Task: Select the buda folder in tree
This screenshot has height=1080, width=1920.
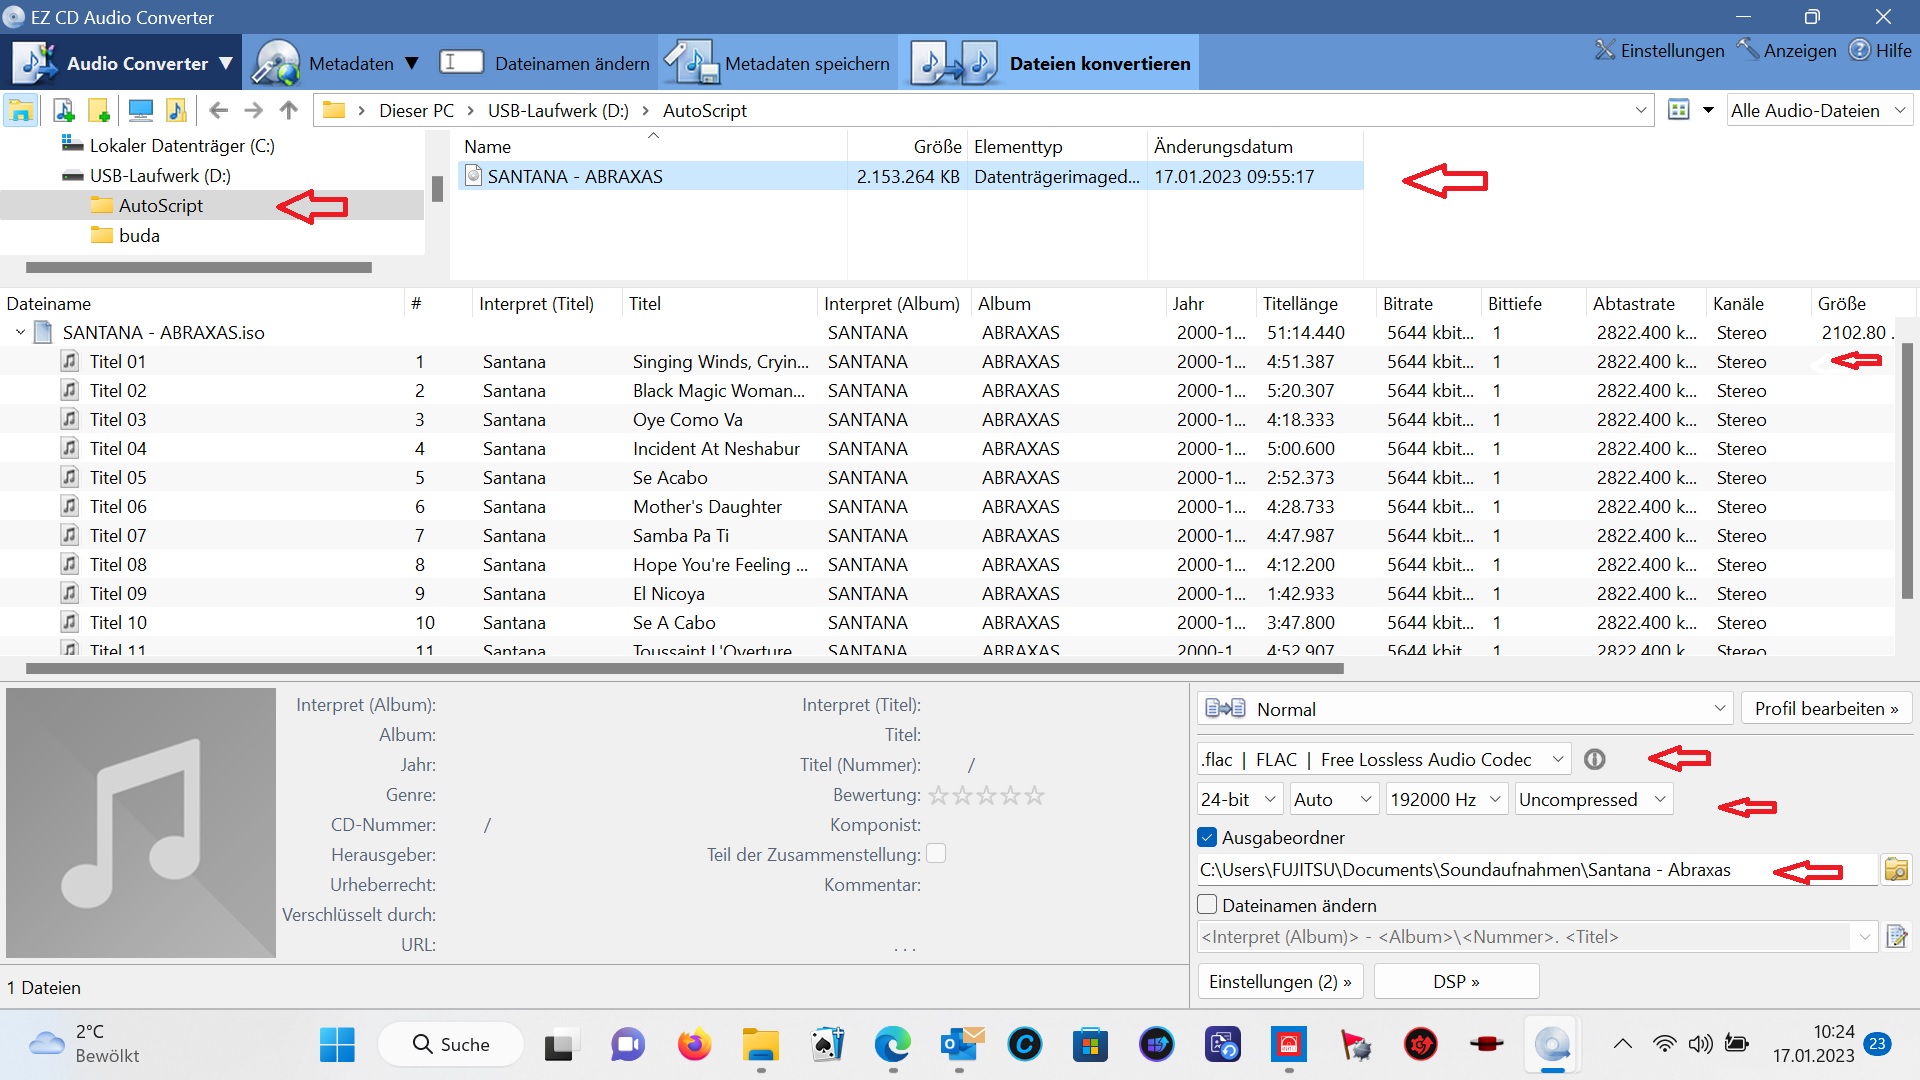Action: [x=139, y=235]
